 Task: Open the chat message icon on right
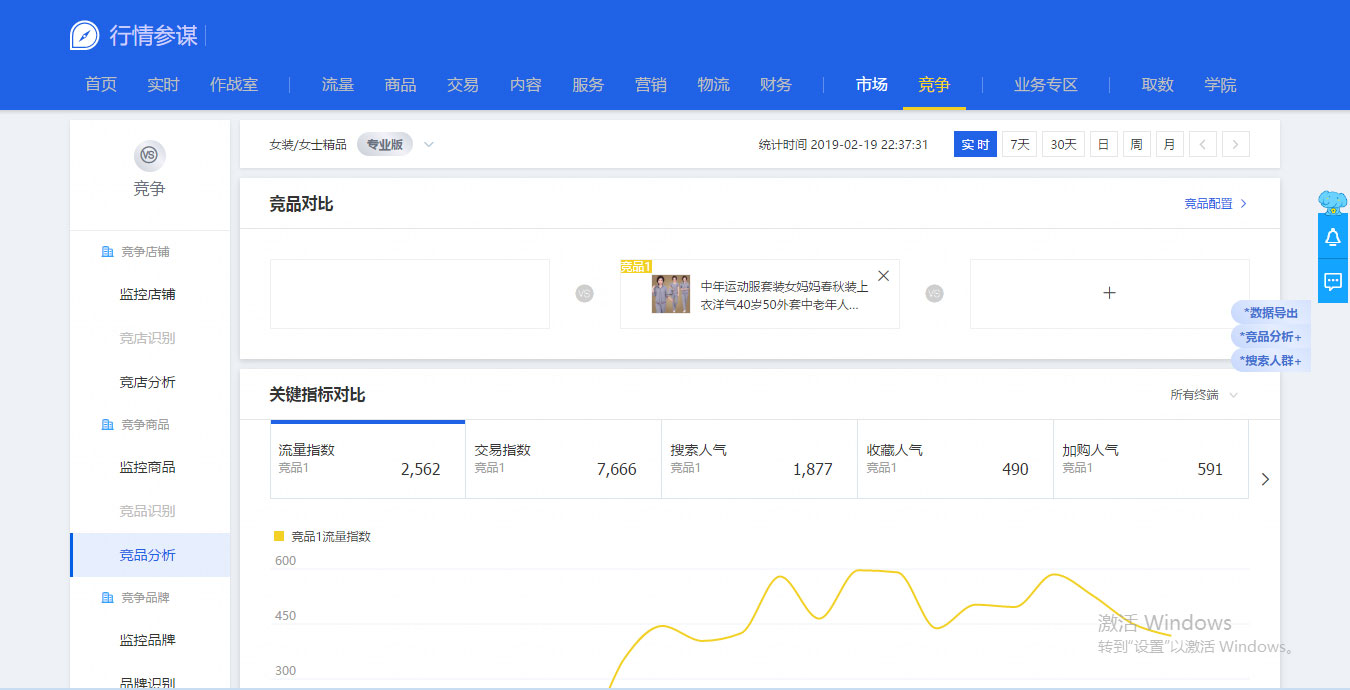[x=1332, y=281]
